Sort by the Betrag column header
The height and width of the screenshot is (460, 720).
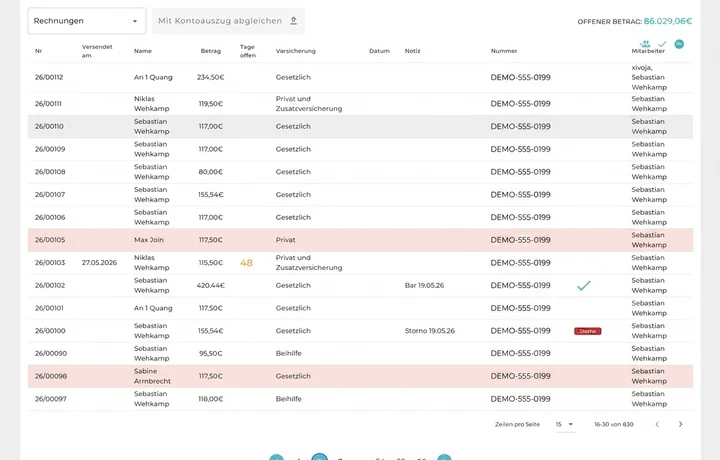tap(211, 51)
